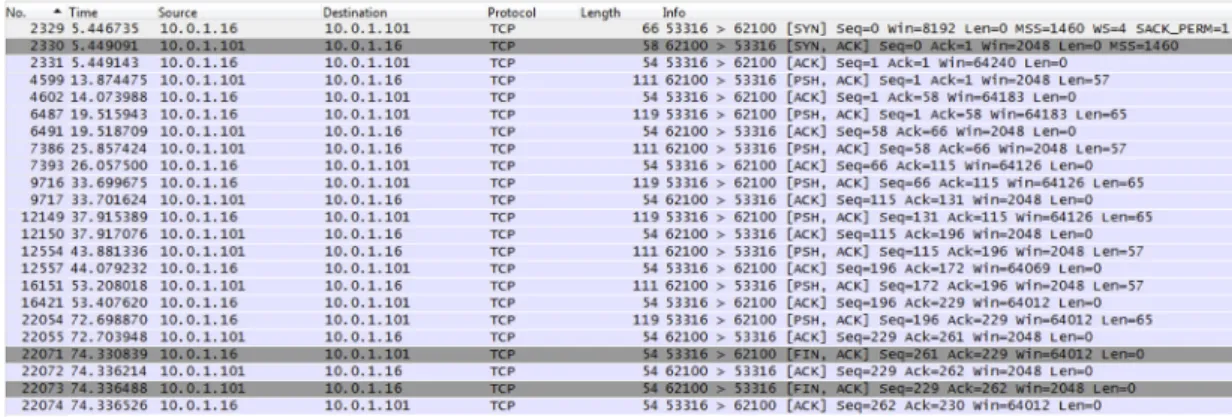1232x417 pixels.
Task: Select packet 2330 with SYN, ACK
Action: [616, 47]
